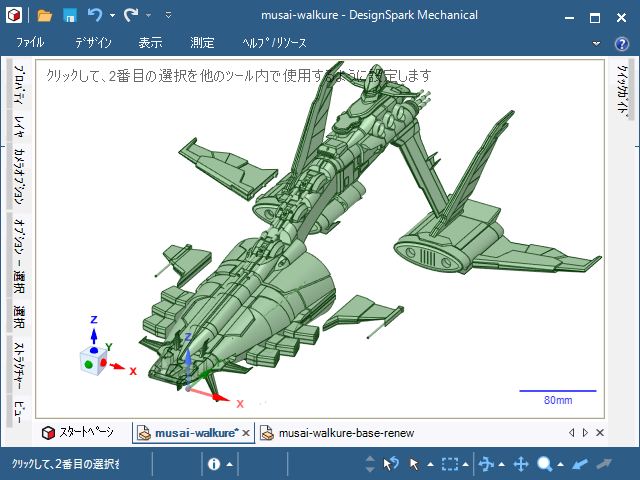The width and height of the screenshot is (640, 480).
Task: Open the プロパティ side panel tab
Action: tap(18, 84)
